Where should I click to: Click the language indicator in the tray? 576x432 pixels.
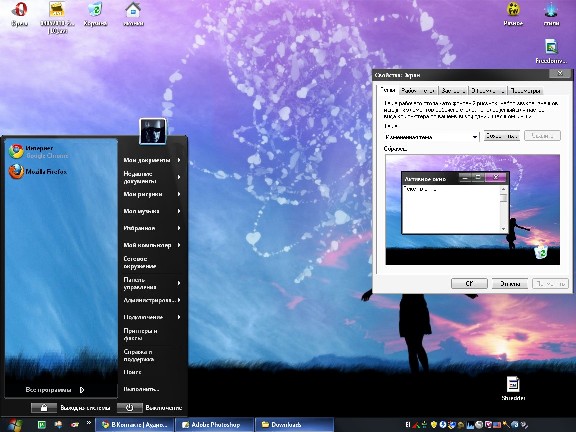(x=408, y=425)
